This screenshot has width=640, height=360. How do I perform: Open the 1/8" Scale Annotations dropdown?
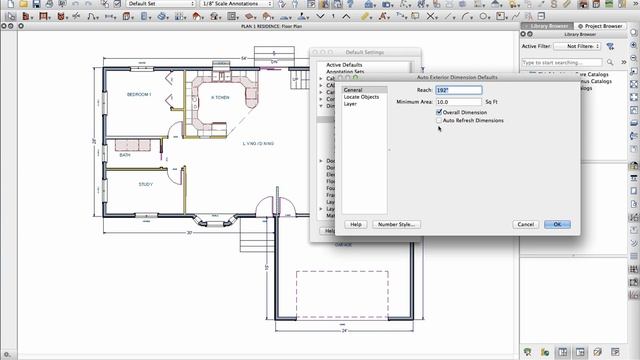[x=237, y=4]
